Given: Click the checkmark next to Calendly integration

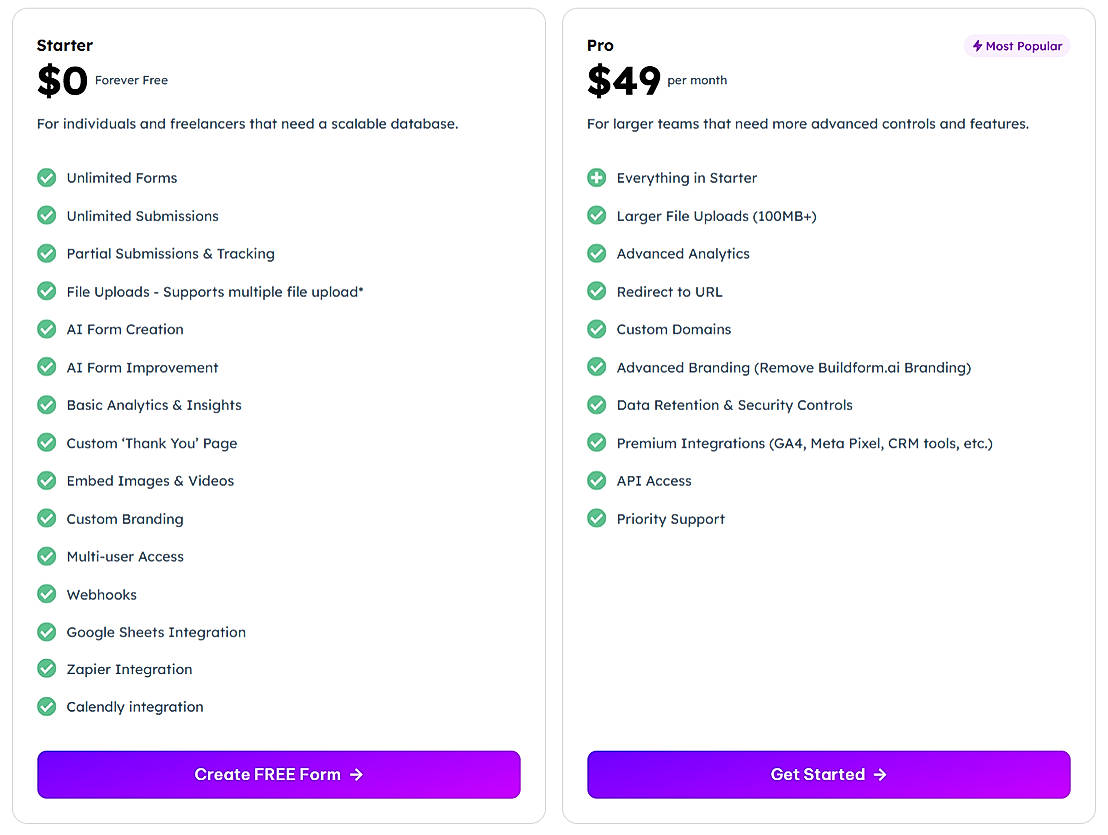Looking at the screenshot, I should point(47,707).
